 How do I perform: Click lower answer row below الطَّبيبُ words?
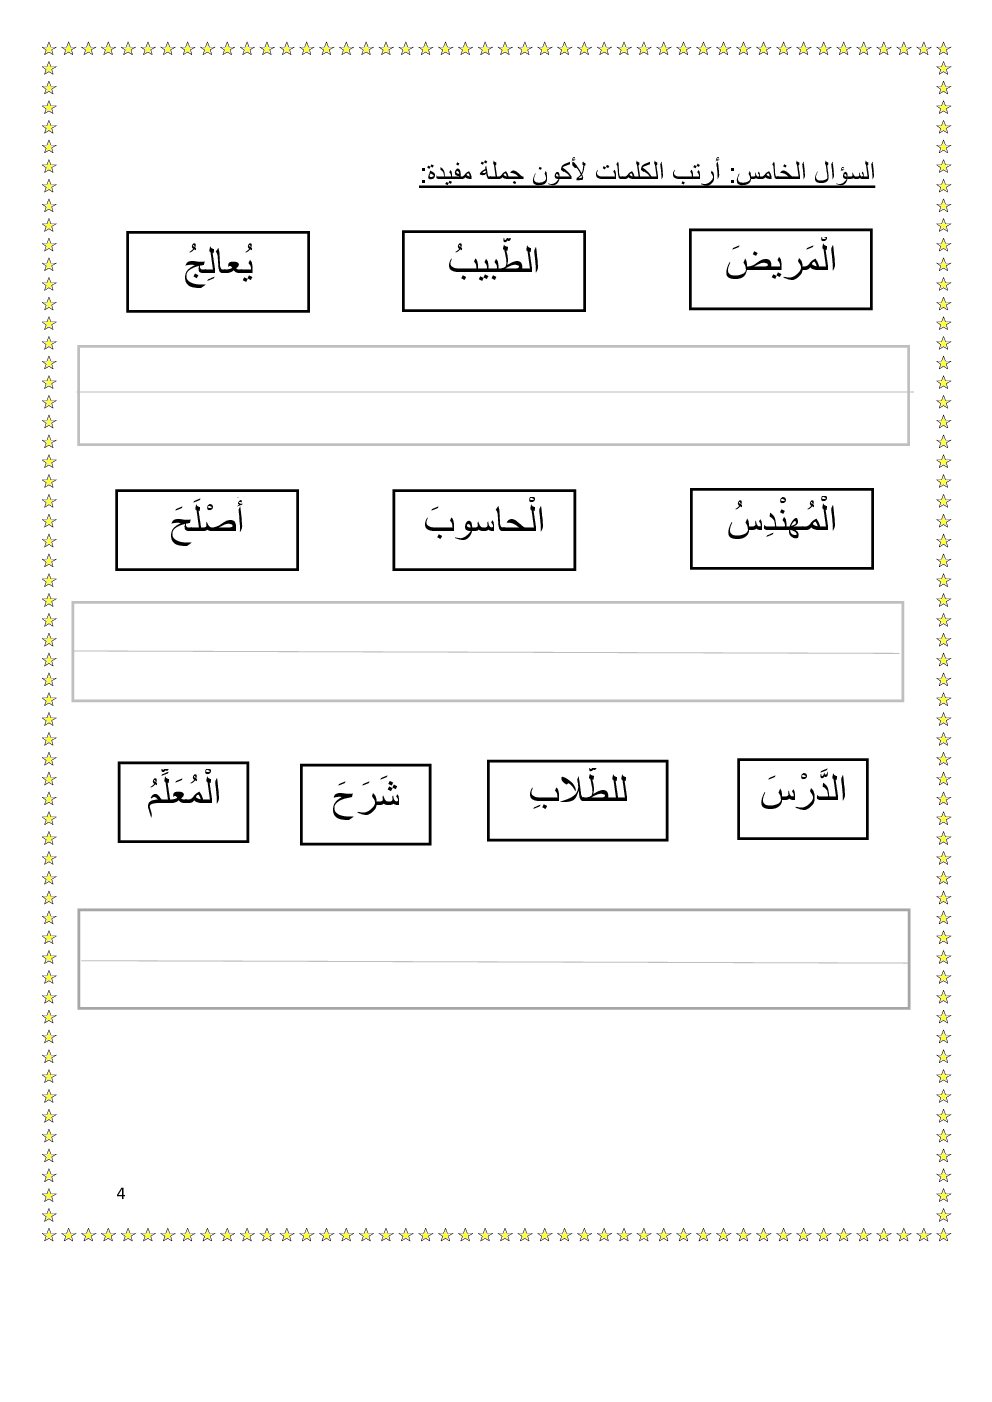click(493, 418)
